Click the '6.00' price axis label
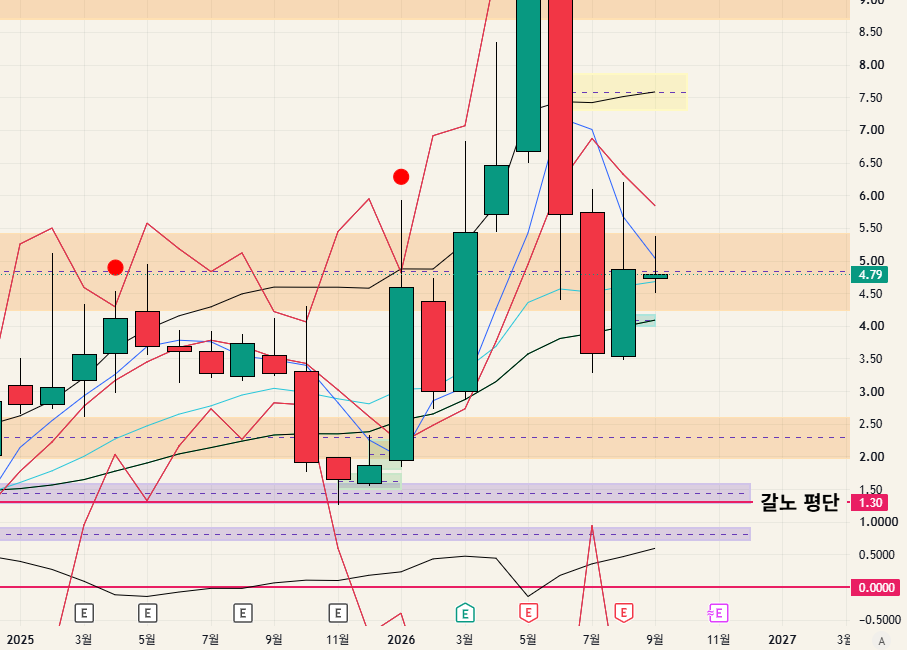 [x=871, y=196]
